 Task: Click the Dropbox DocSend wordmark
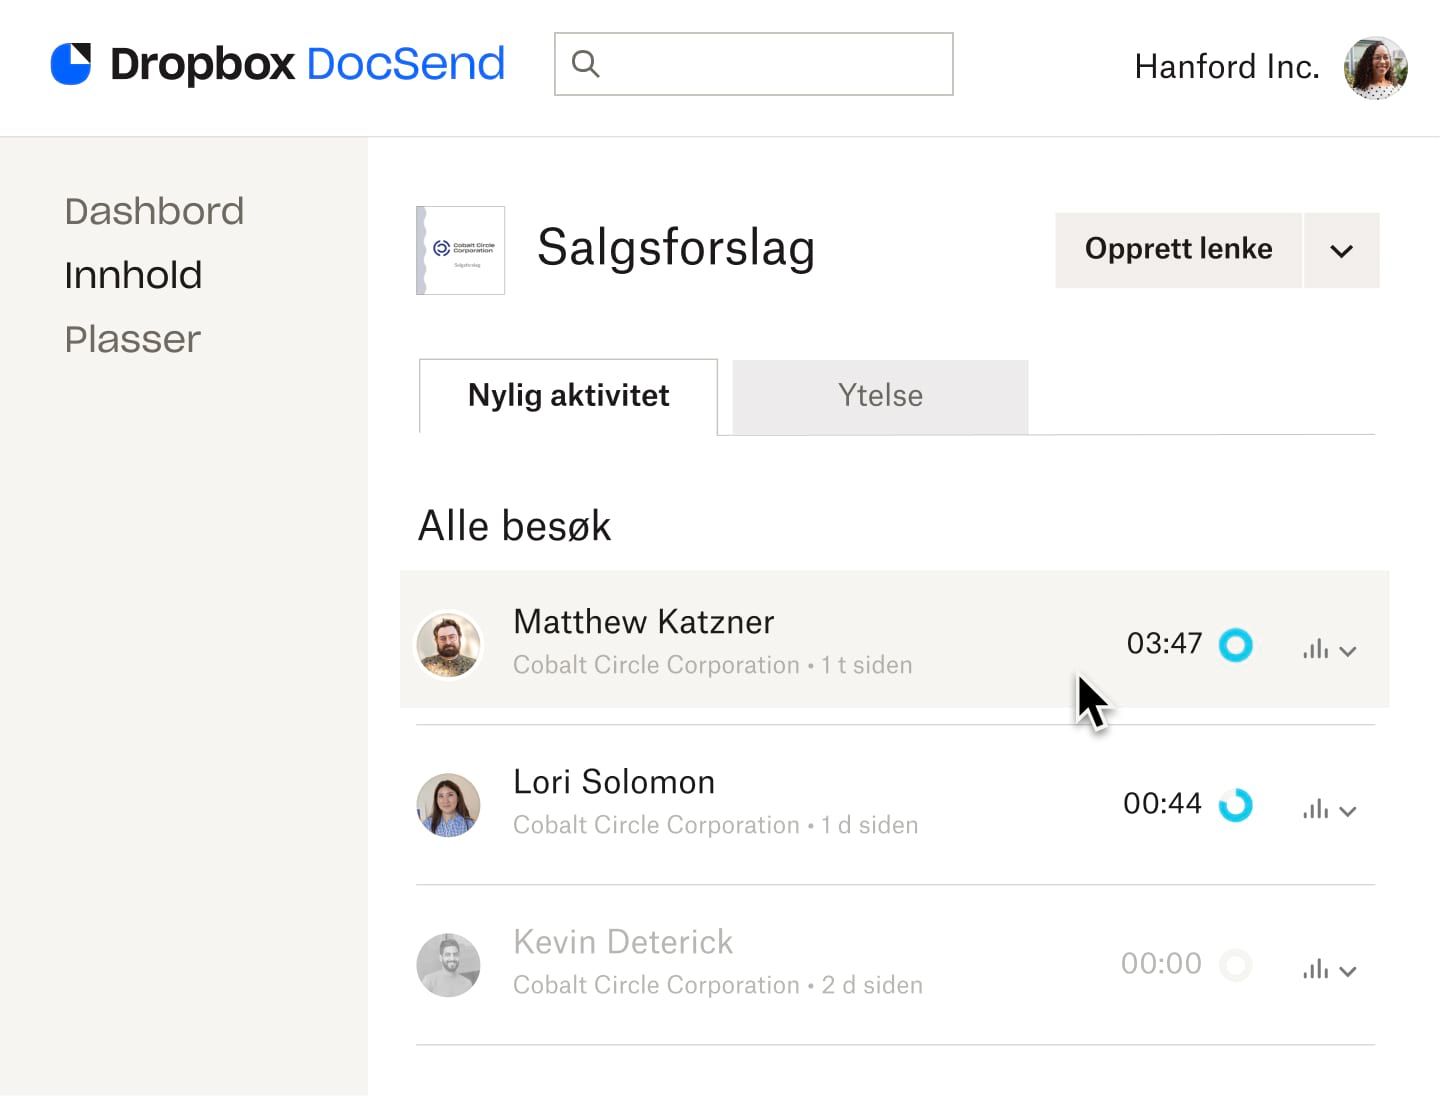pos(307,64)
